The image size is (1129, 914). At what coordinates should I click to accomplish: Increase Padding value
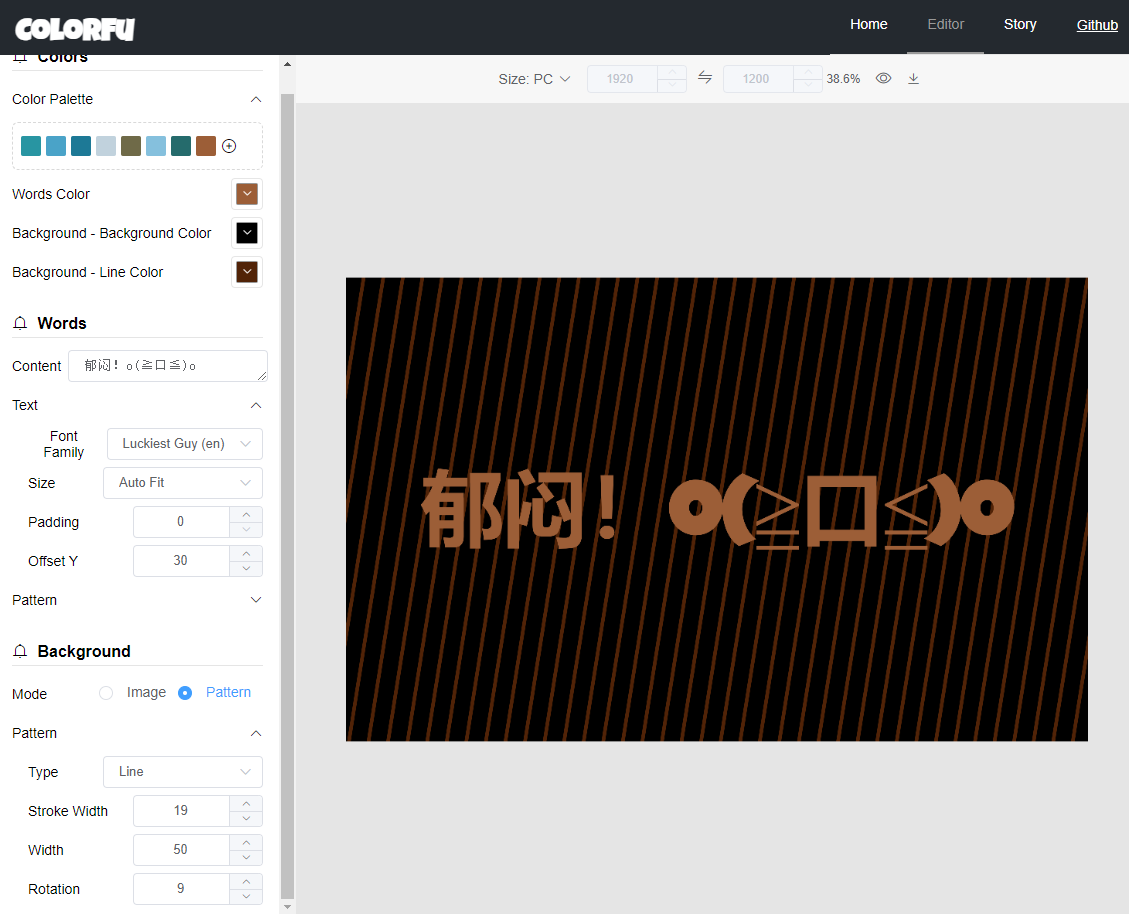coord(246,514)
